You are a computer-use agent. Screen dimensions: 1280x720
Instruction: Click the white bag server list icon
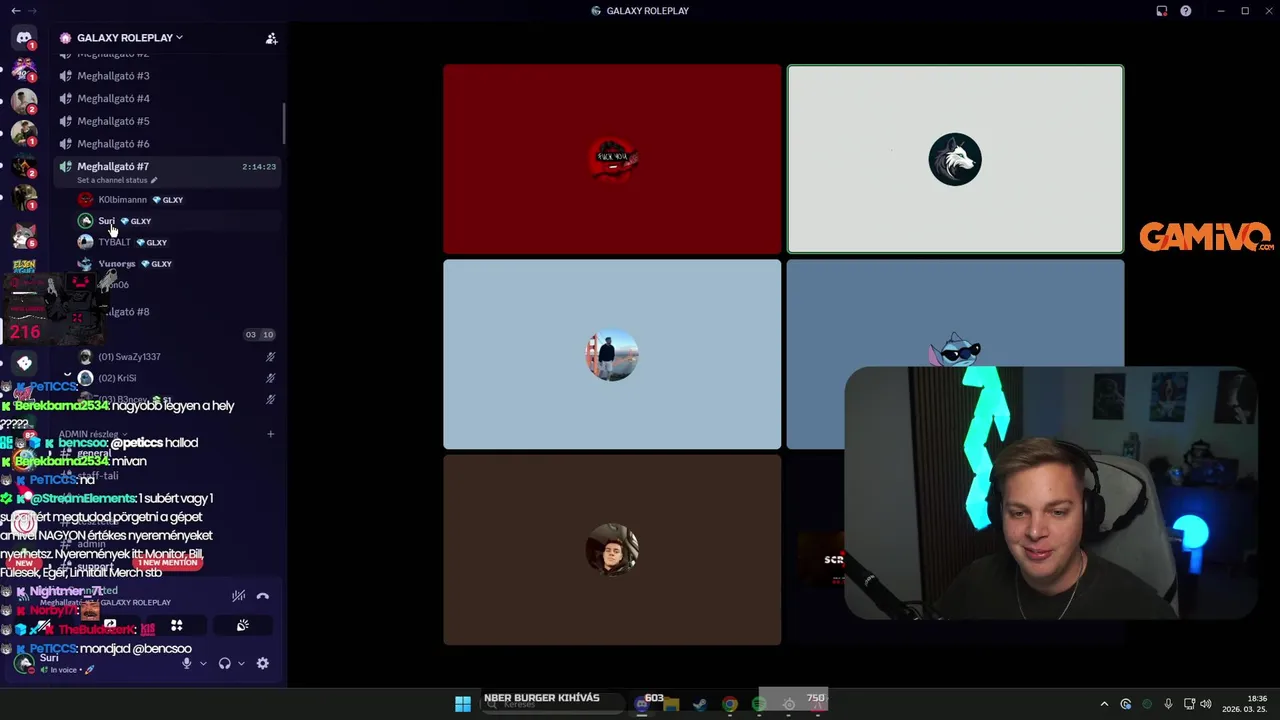[x=24, y=364]
